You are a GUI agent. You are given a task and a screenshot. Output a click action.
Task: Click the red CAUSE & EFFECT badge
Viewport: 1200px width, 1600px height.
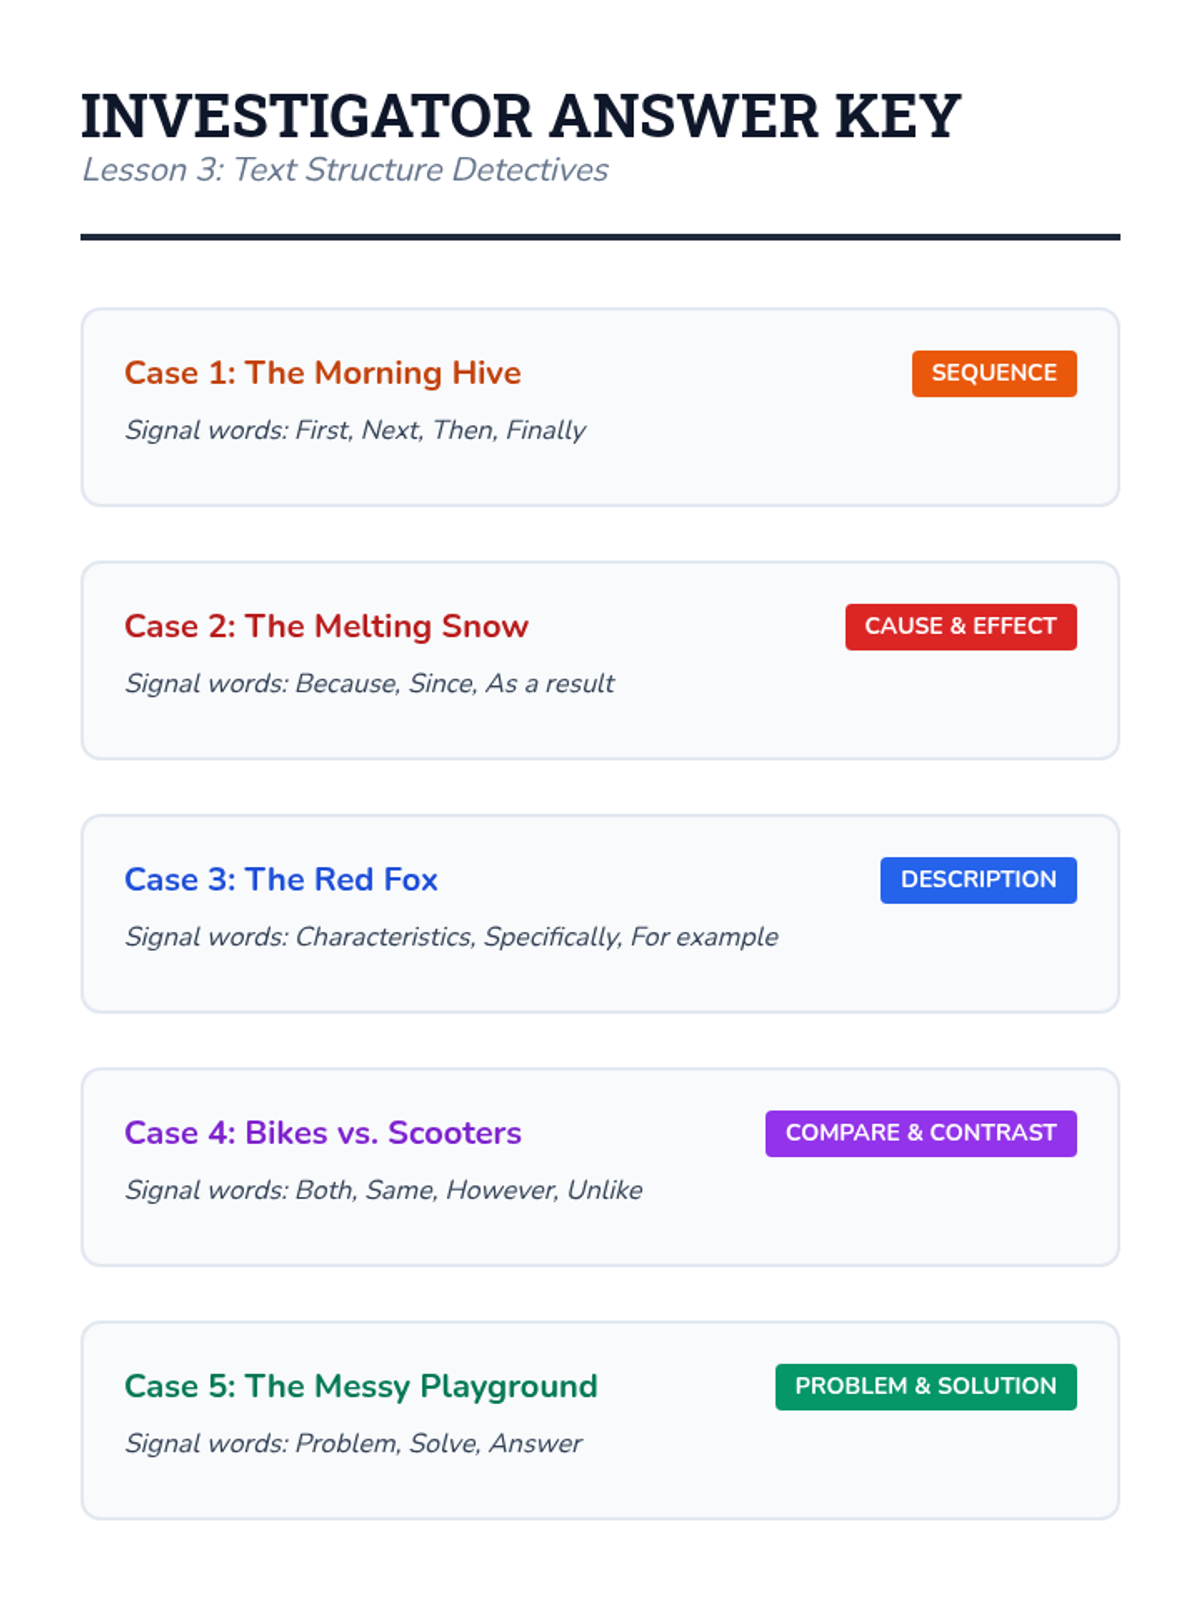coord(961,627)
